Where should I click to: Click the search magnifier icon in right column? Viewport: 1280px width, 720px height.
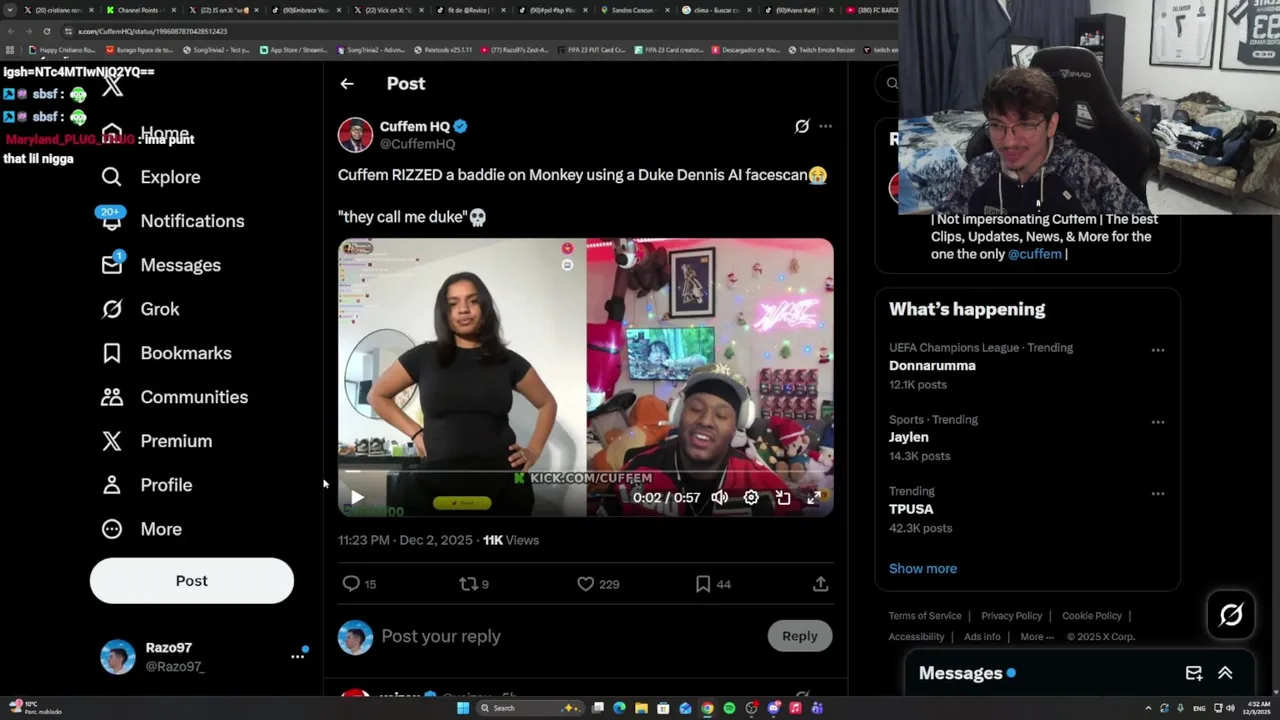coord(892,84)
